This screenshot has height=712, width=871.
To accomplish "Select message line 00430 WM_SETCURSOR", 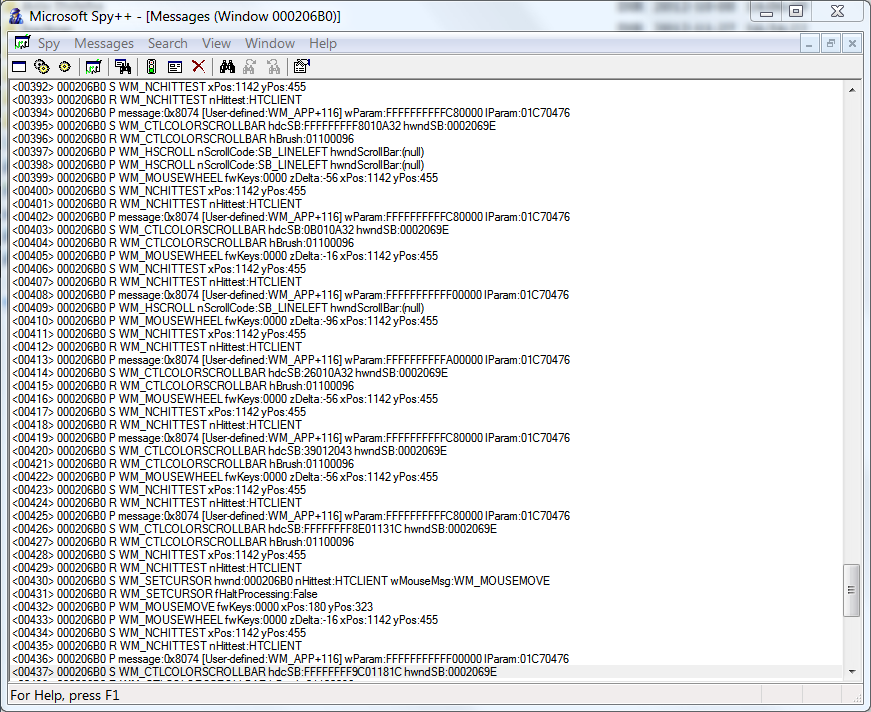I will (280, 581).
